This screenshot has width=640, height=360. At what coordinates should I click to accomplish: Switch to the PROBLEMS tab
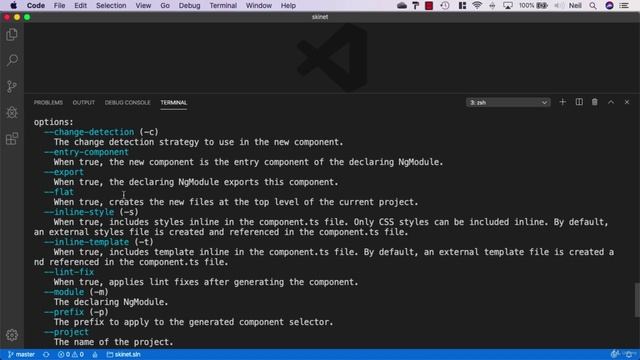click(x=48, y=102)
